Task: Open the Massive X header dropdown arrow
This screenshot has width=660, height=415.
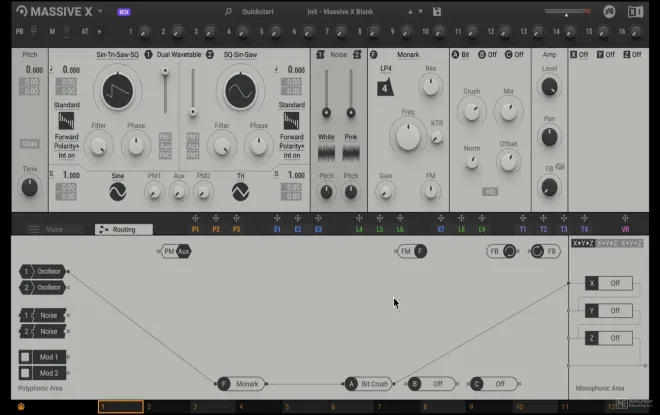Action: click(101, 11)
